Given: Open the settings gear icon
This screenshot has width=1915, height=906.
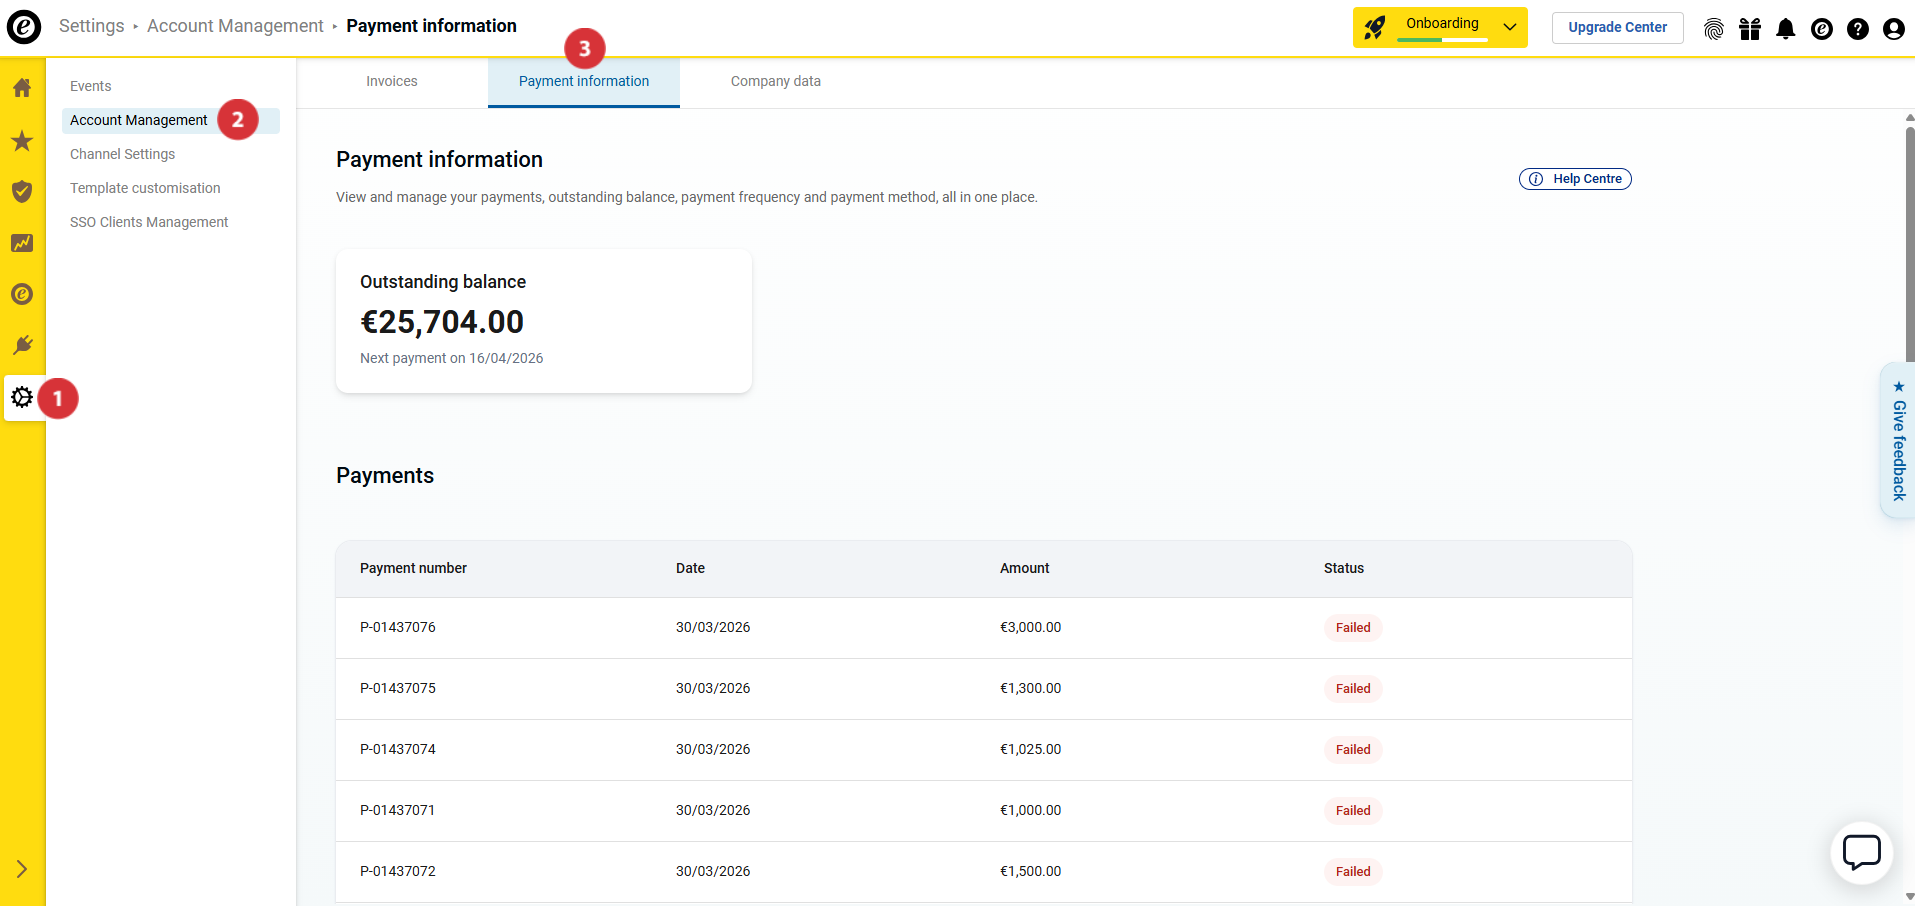Looking at the screenshot, I should [x=22, y=397].
